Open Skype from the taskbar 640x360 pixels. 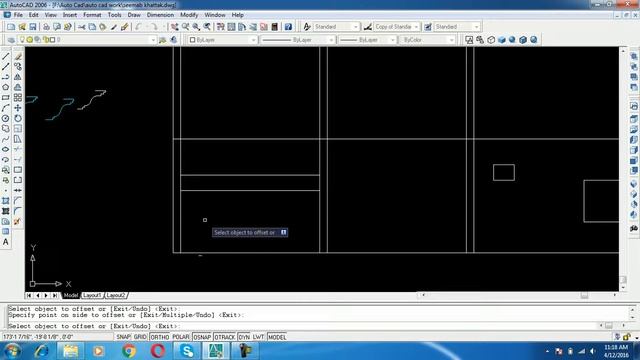(187, 351)
